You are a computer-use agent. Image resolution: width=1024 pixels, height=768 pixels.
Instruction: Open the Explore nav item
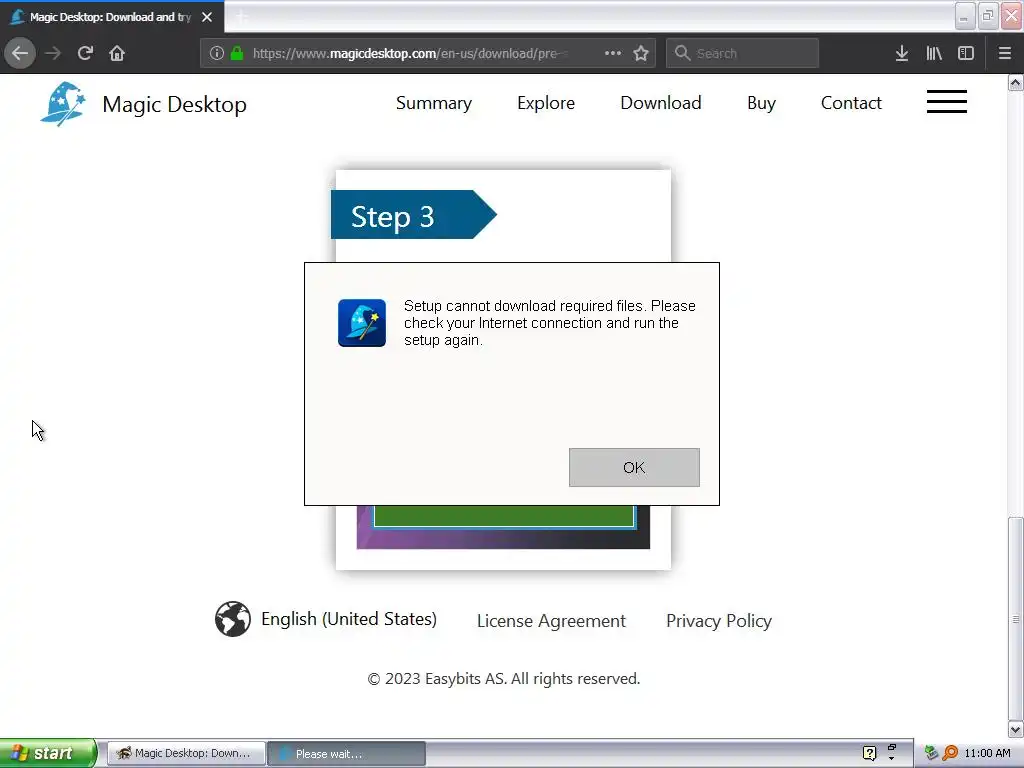[x=546, y=103]
